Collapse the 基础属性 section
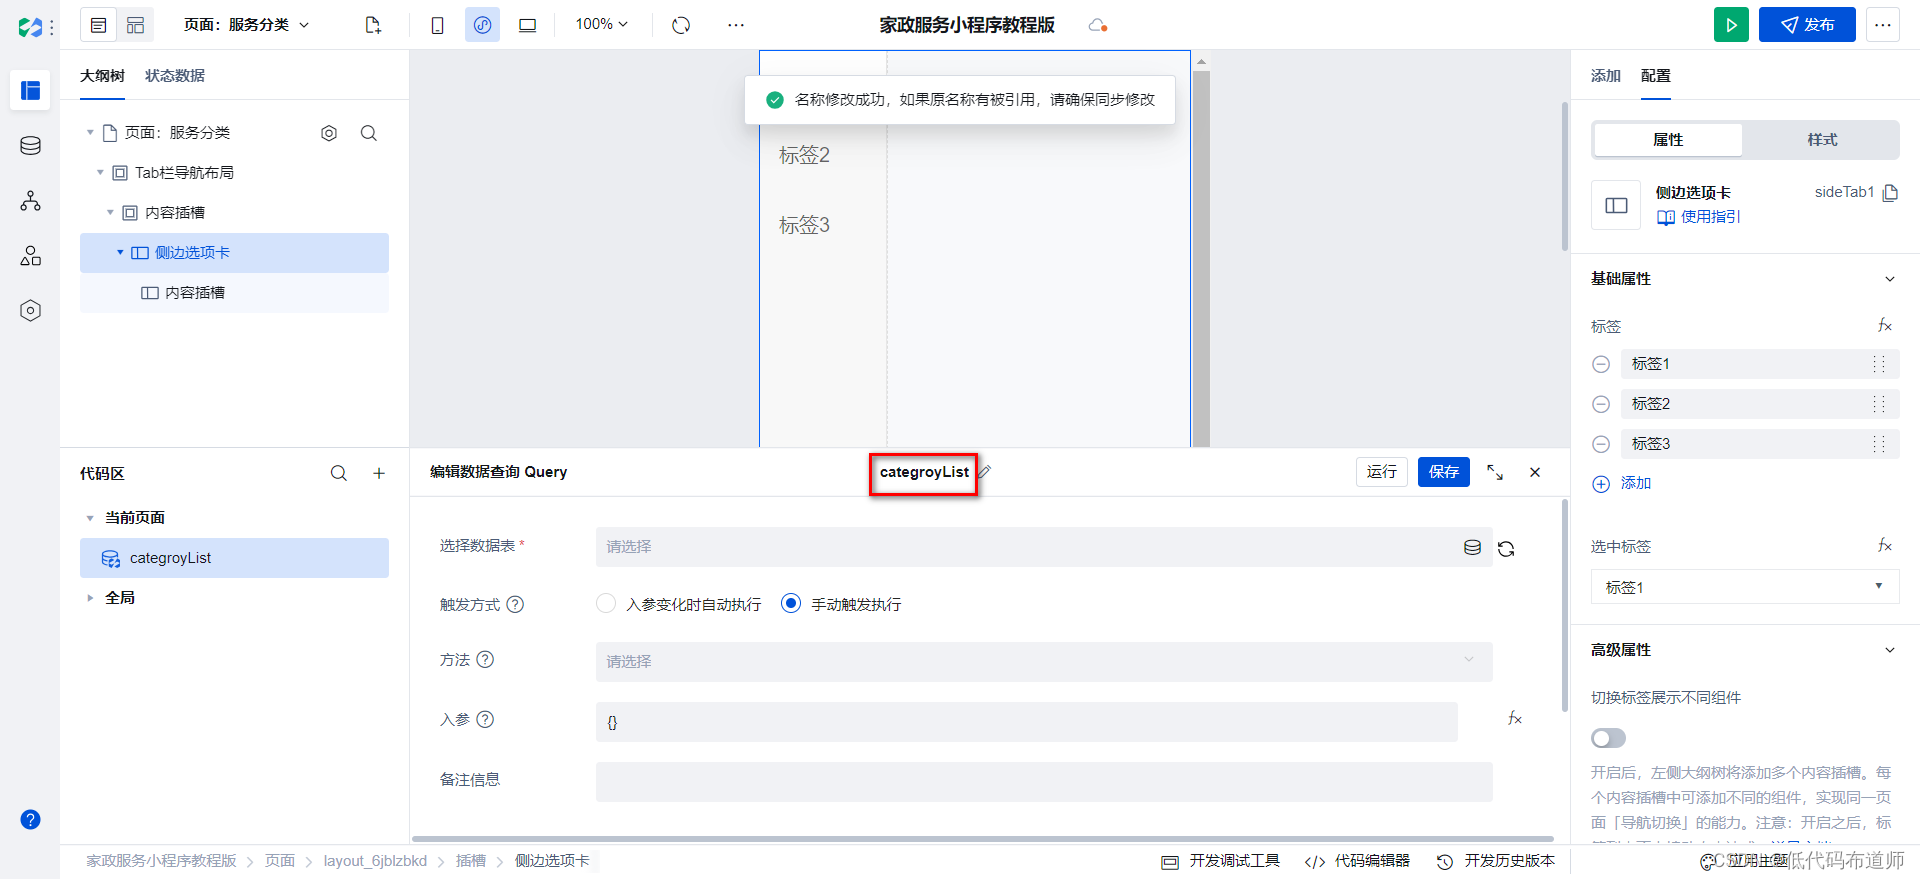 pos(1889,279)
